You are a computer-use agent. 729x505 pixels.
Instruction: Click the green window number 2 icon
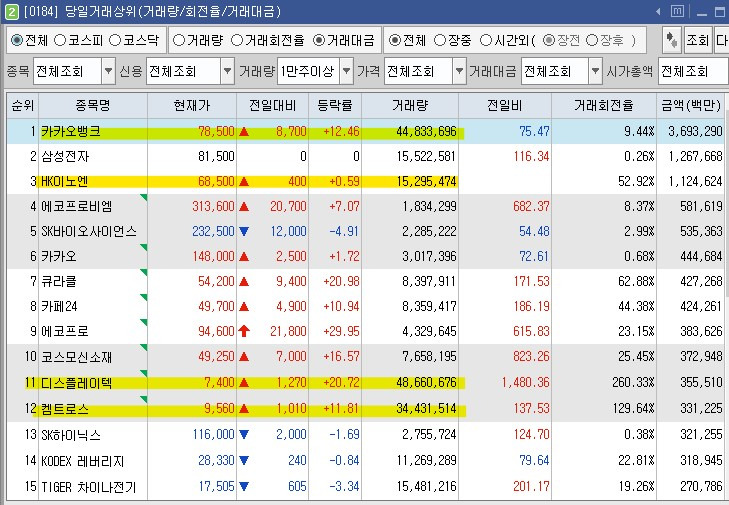click(x=11, y=12)
